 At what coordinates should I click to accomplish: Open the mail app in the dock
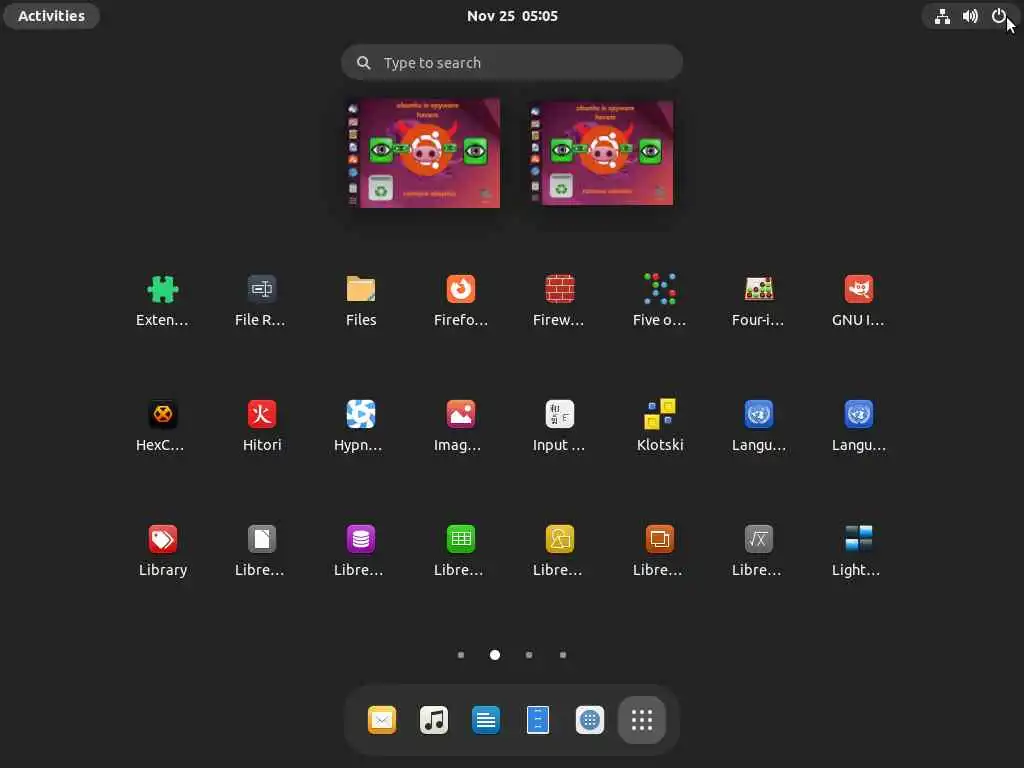[x=382, y=720]
